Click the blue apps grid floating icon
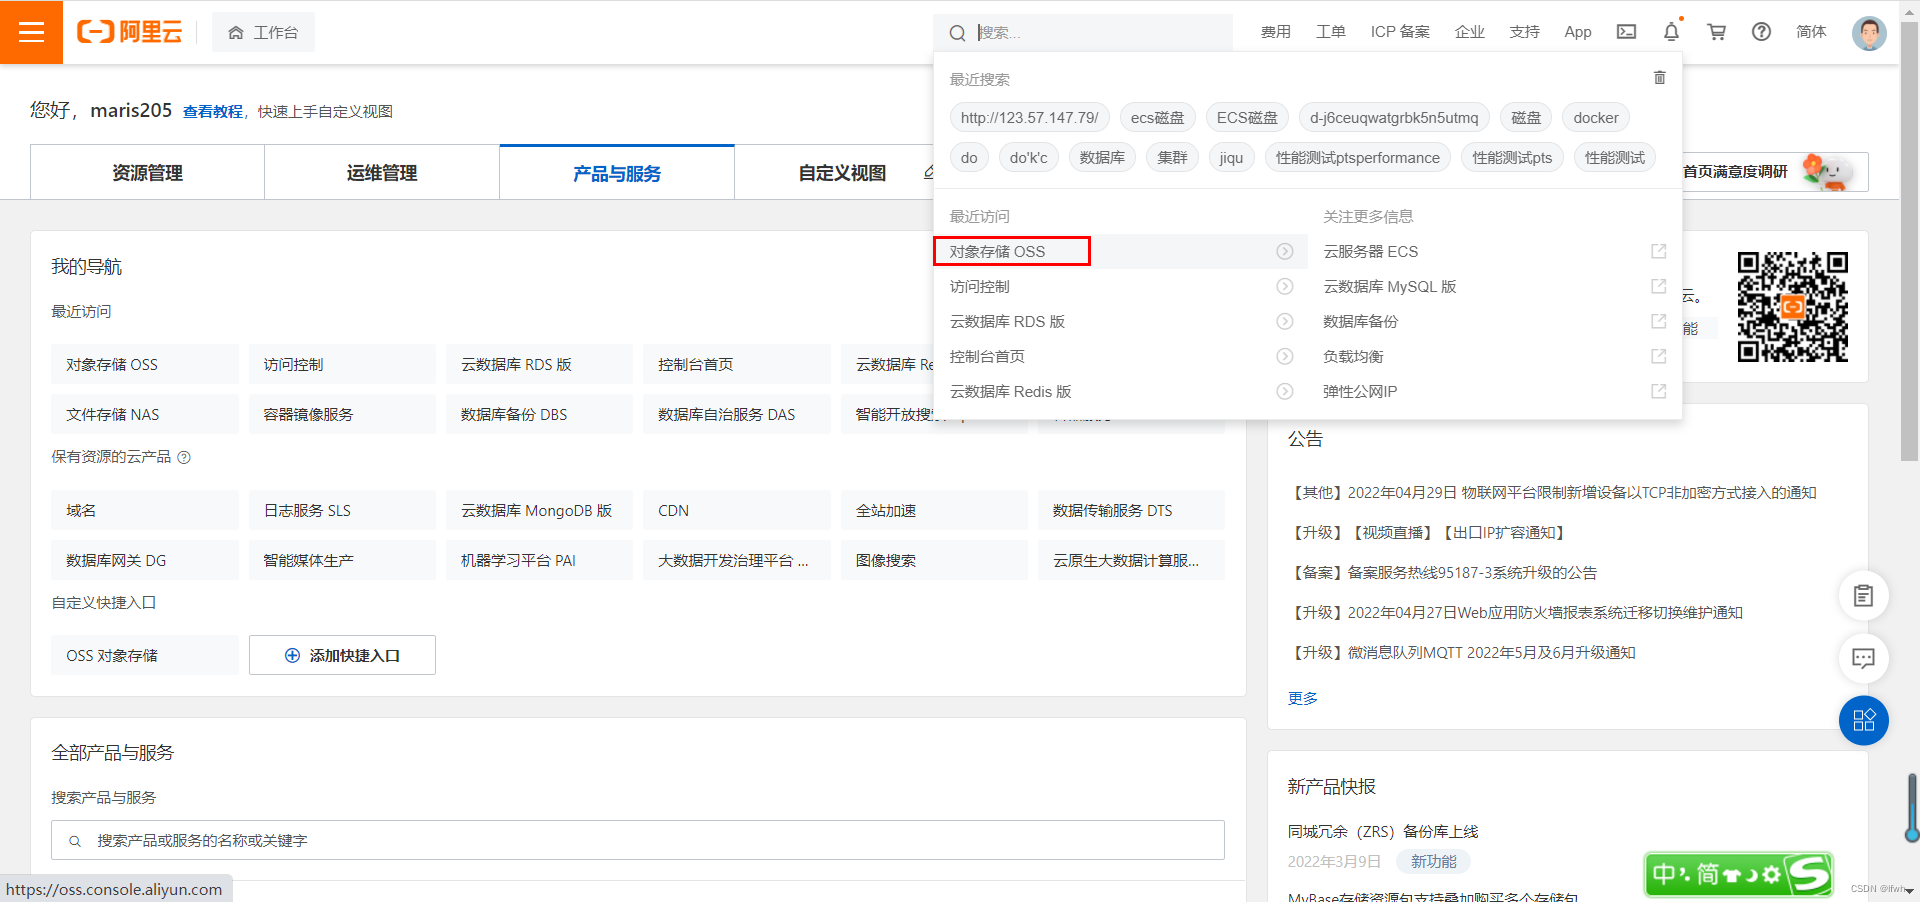This screenshot has height=902, width=1920. [x=1862, y=720]
